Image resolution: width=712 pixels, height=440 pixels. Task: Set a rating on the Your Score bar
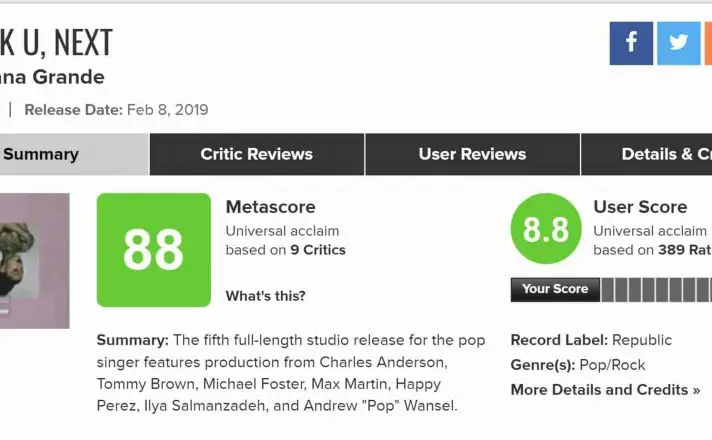657,290
